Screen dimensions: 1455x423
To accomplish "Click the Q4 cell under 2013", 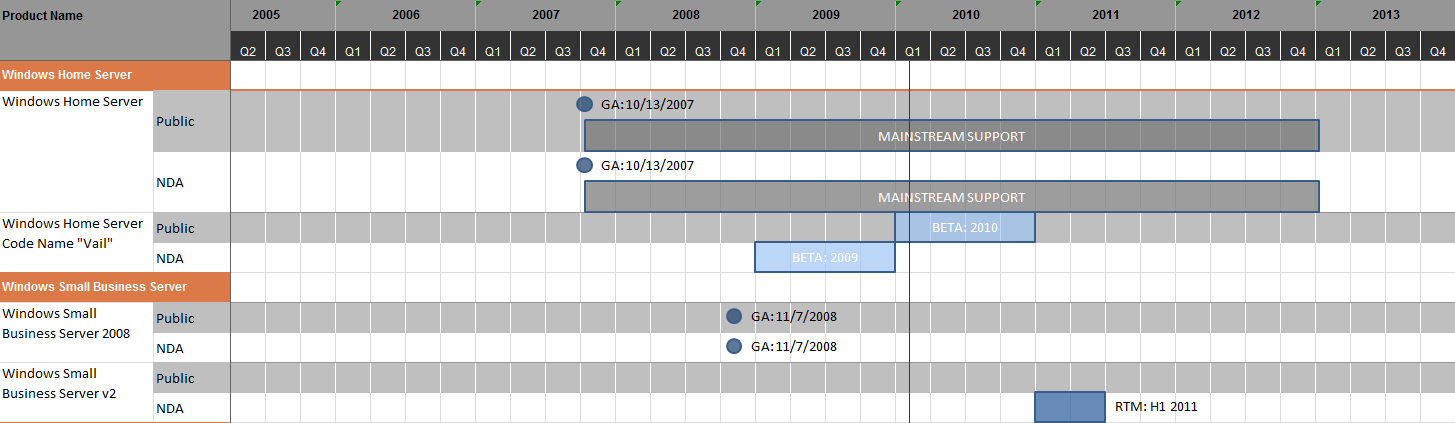I will 1438,46.
